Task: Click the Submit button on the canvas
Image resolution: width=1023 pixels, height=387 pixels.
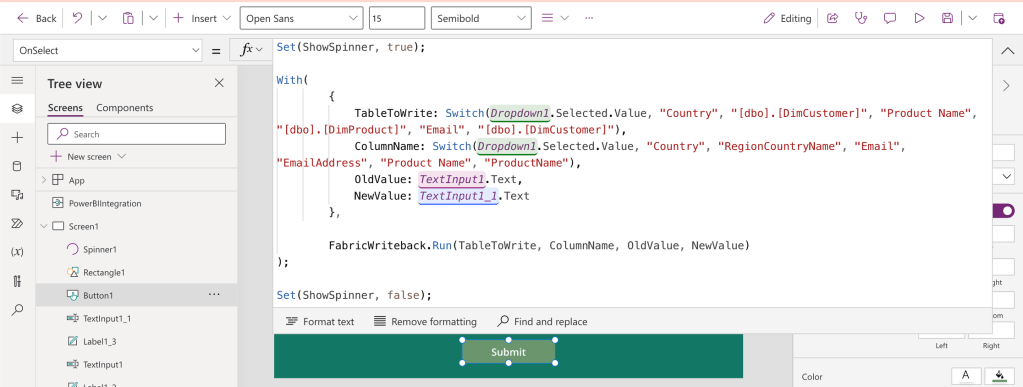Action: [508, 352]
